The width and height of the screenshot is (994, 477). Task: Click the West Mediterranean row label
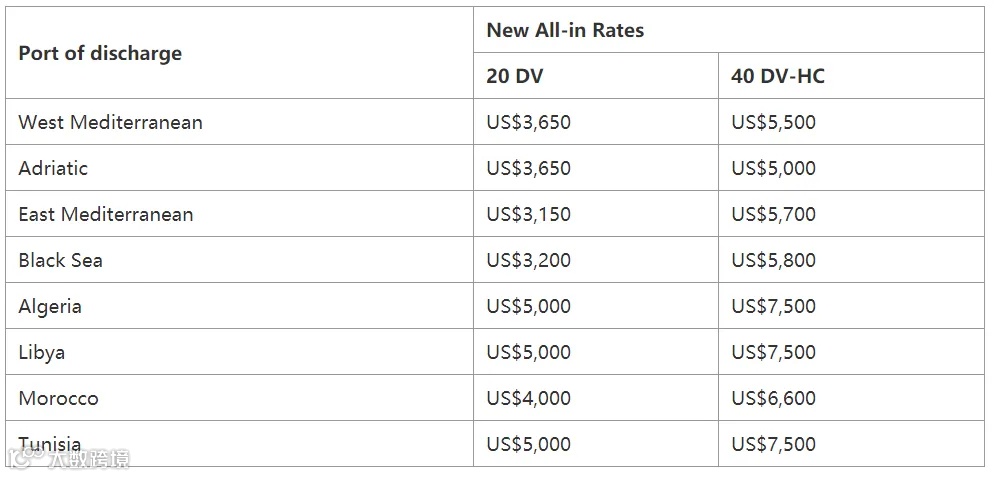tap(110, 122)
